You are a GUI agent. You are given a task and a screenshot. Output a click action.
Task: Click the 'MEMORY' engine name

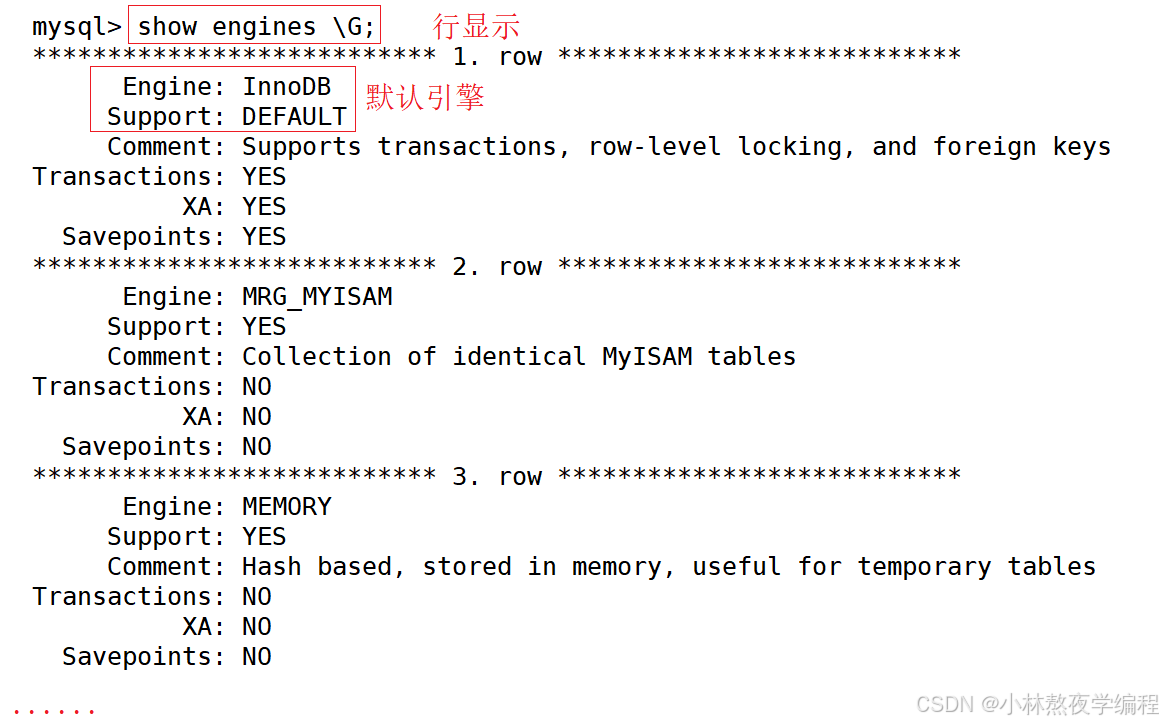coord(286,507)
